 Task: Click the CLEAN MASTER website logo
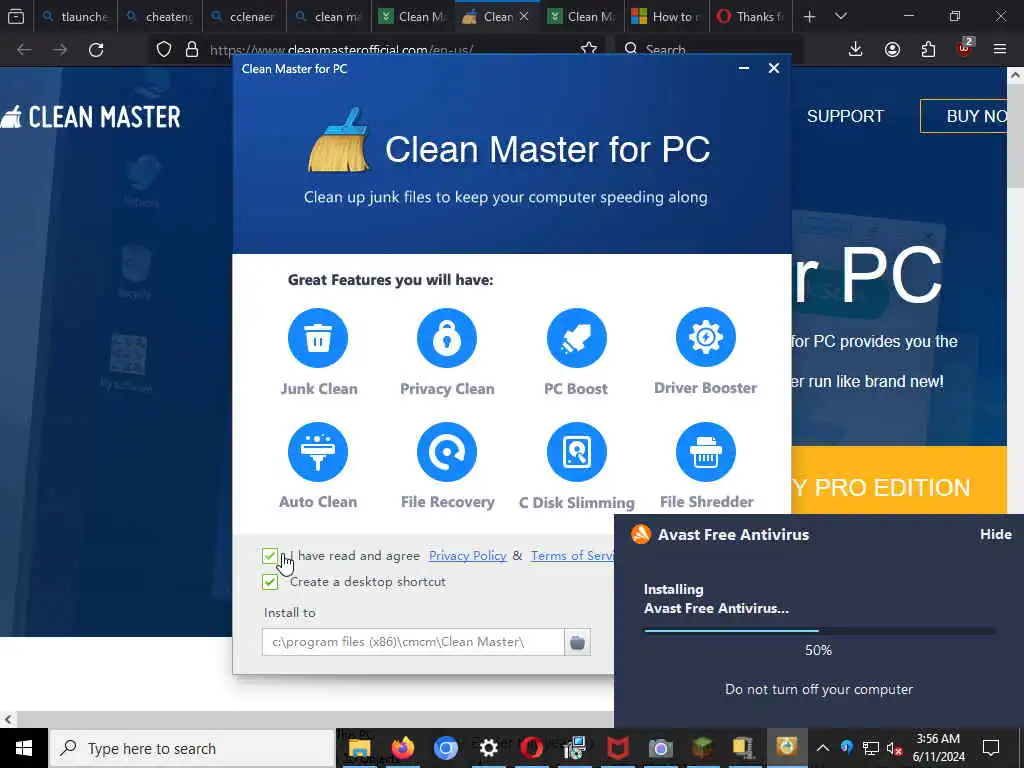click(90, 117)
